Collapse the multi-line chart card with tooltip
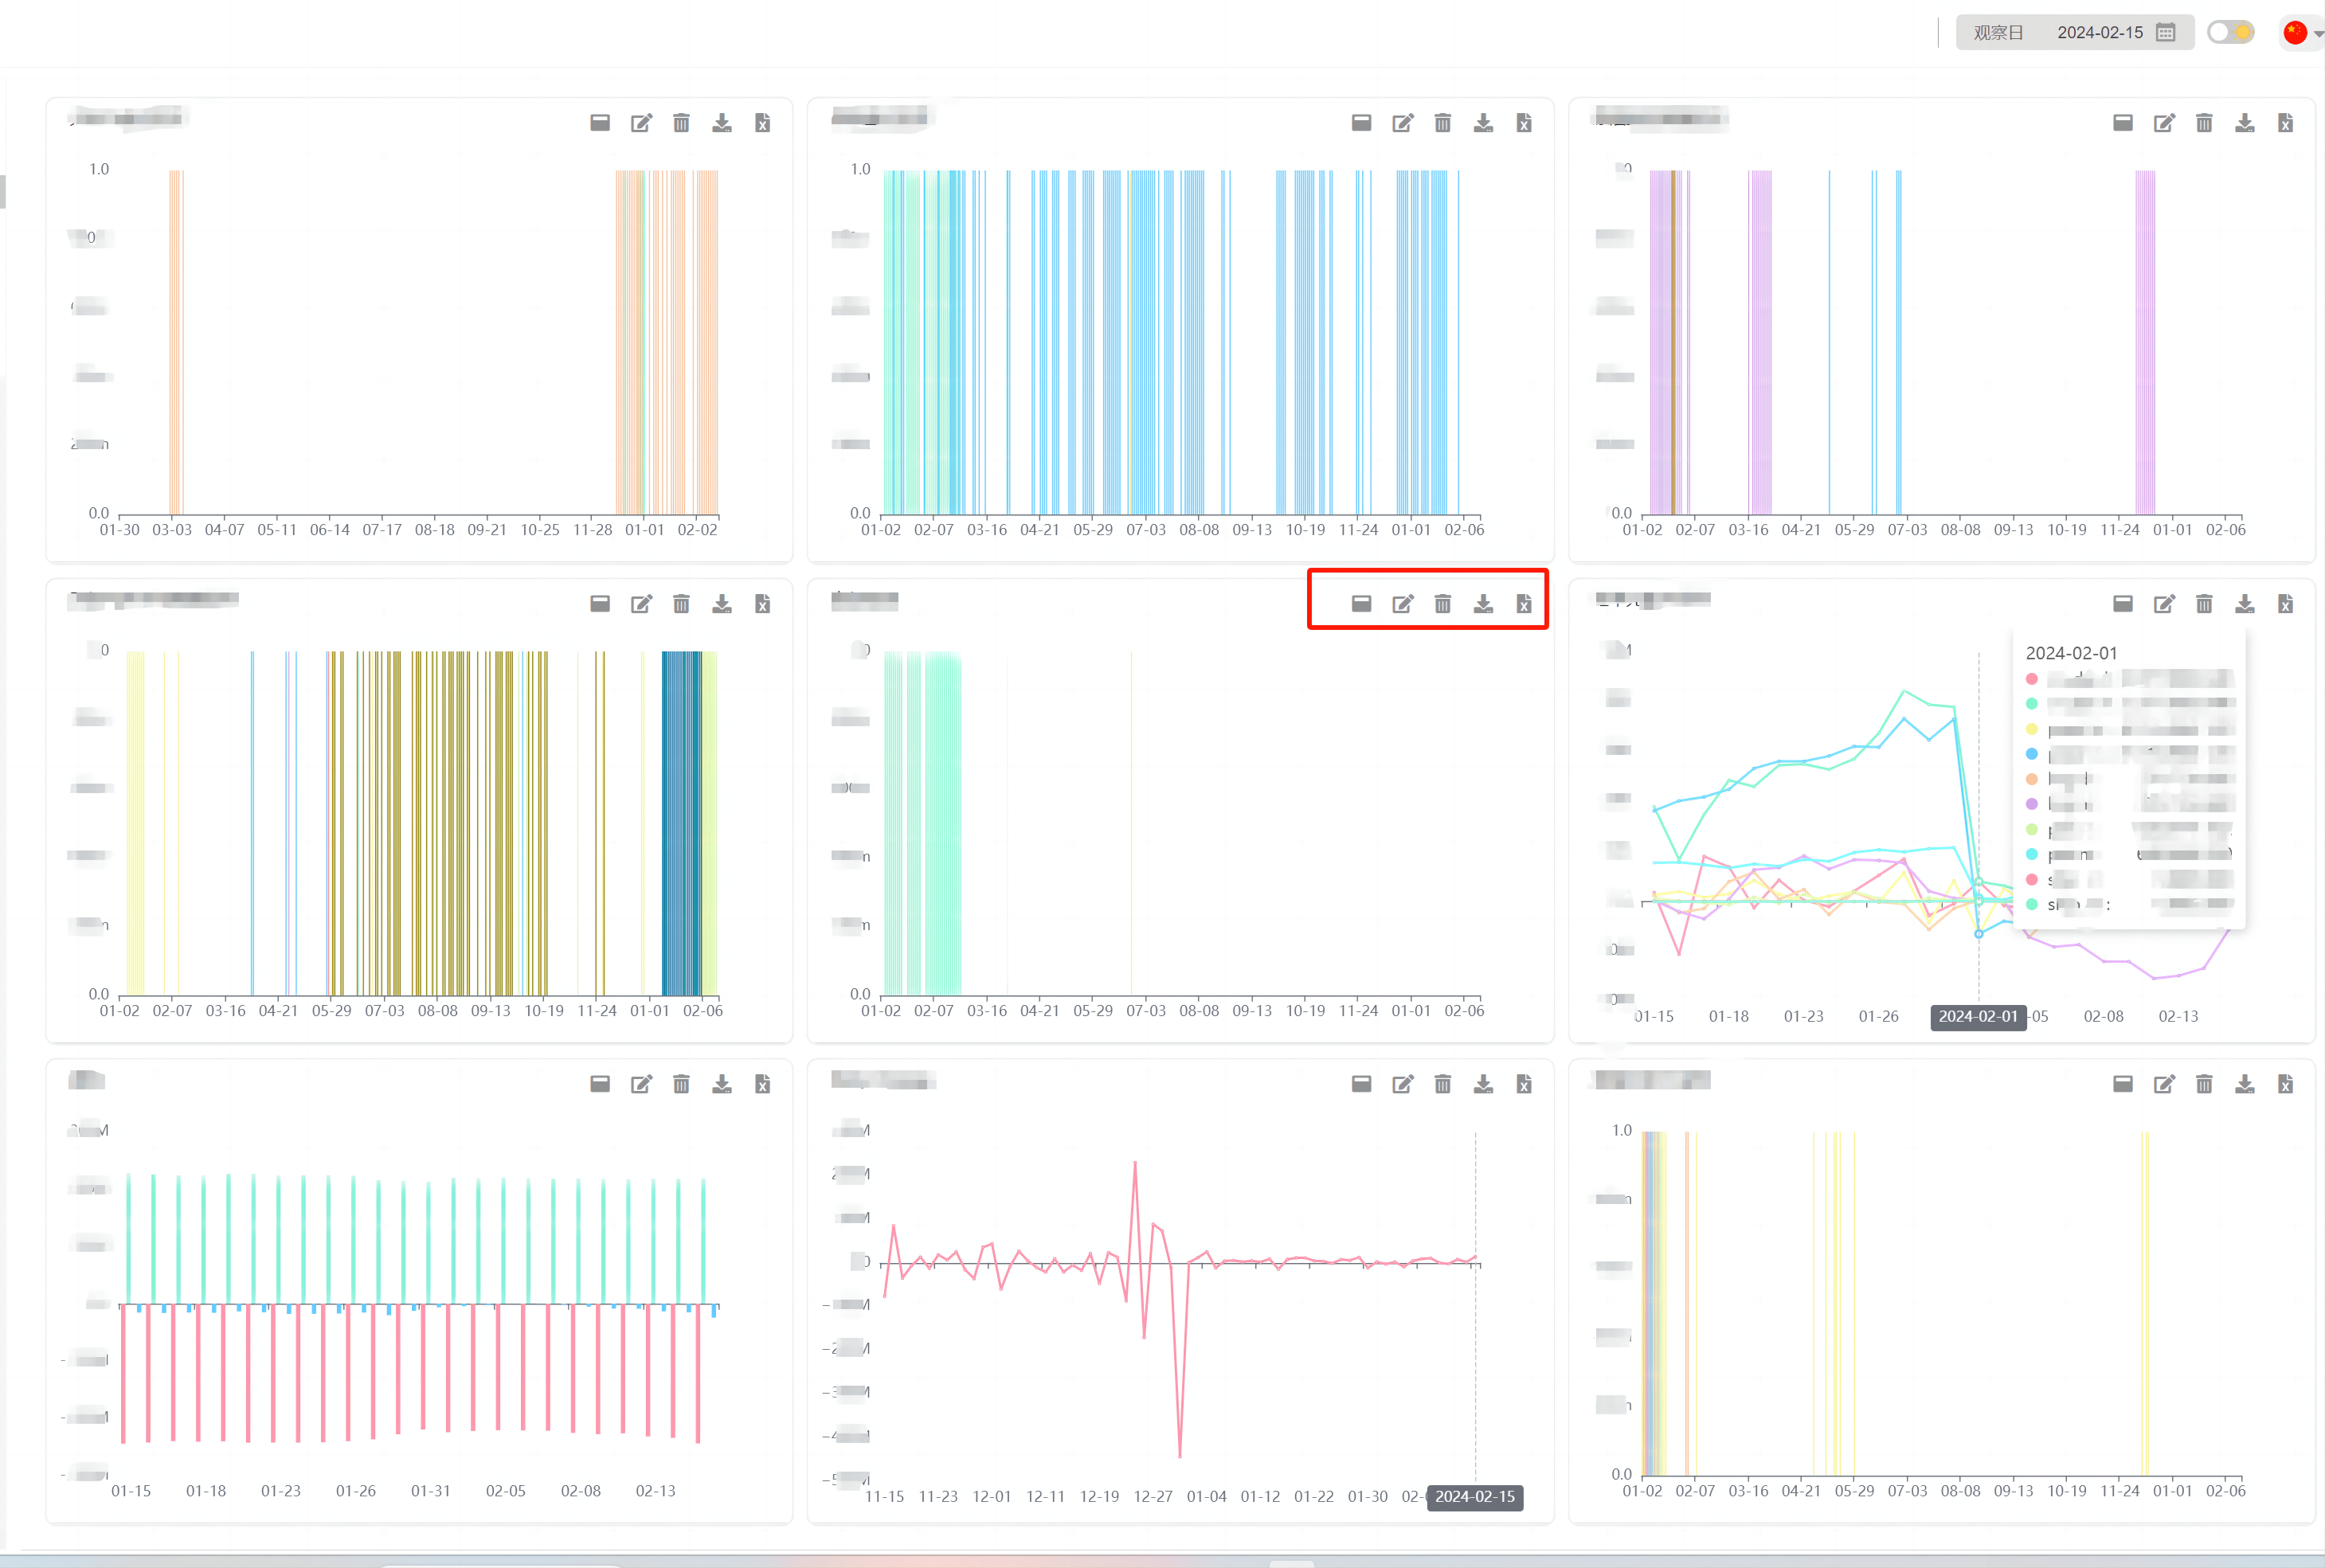The height and width of the screenshot is (1568, 2325). pyautogui.click(x=2123, y=604)
